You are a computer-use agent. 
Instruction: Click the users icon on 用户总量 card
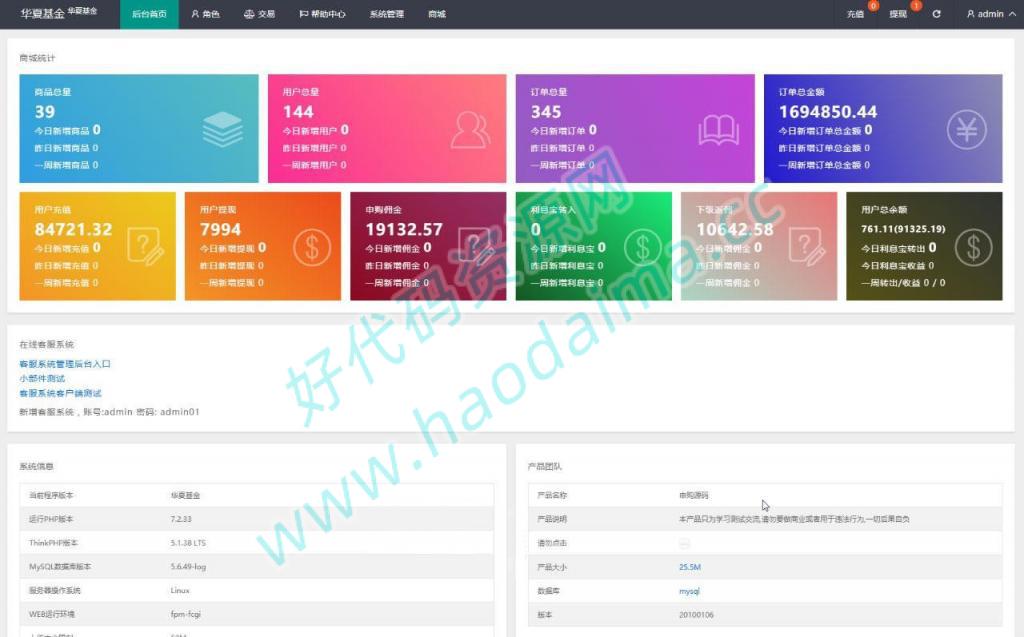tap(470, 129)
